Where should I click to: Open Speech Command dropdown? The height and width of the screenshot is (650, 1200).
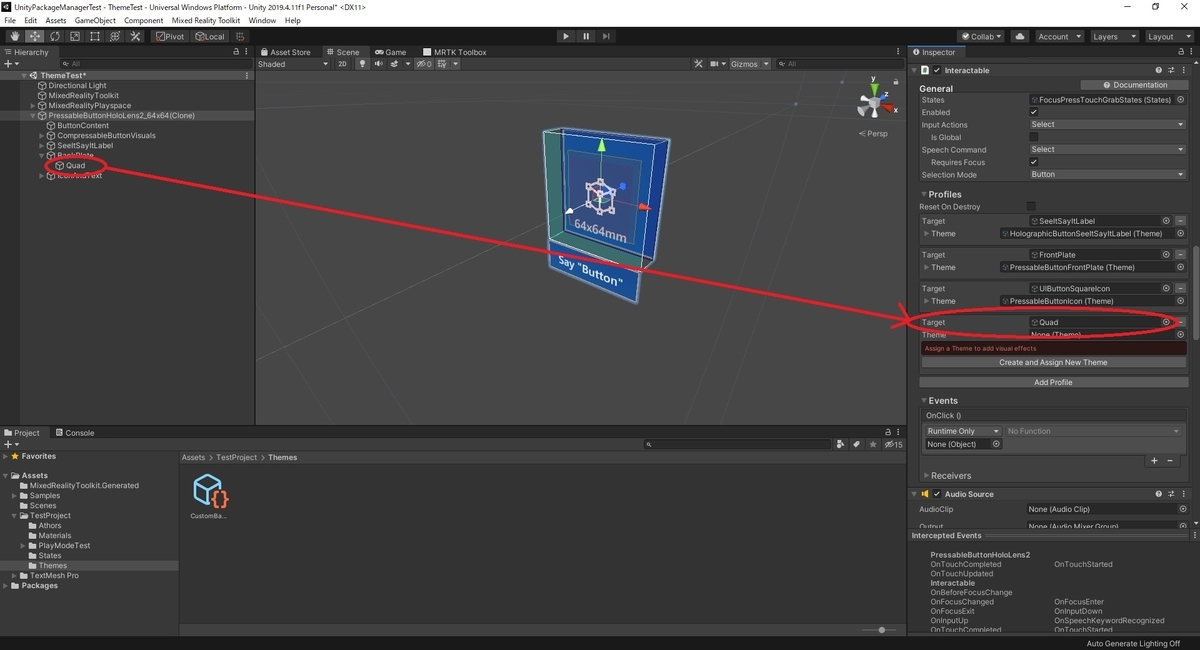(x=1107, y=150)
